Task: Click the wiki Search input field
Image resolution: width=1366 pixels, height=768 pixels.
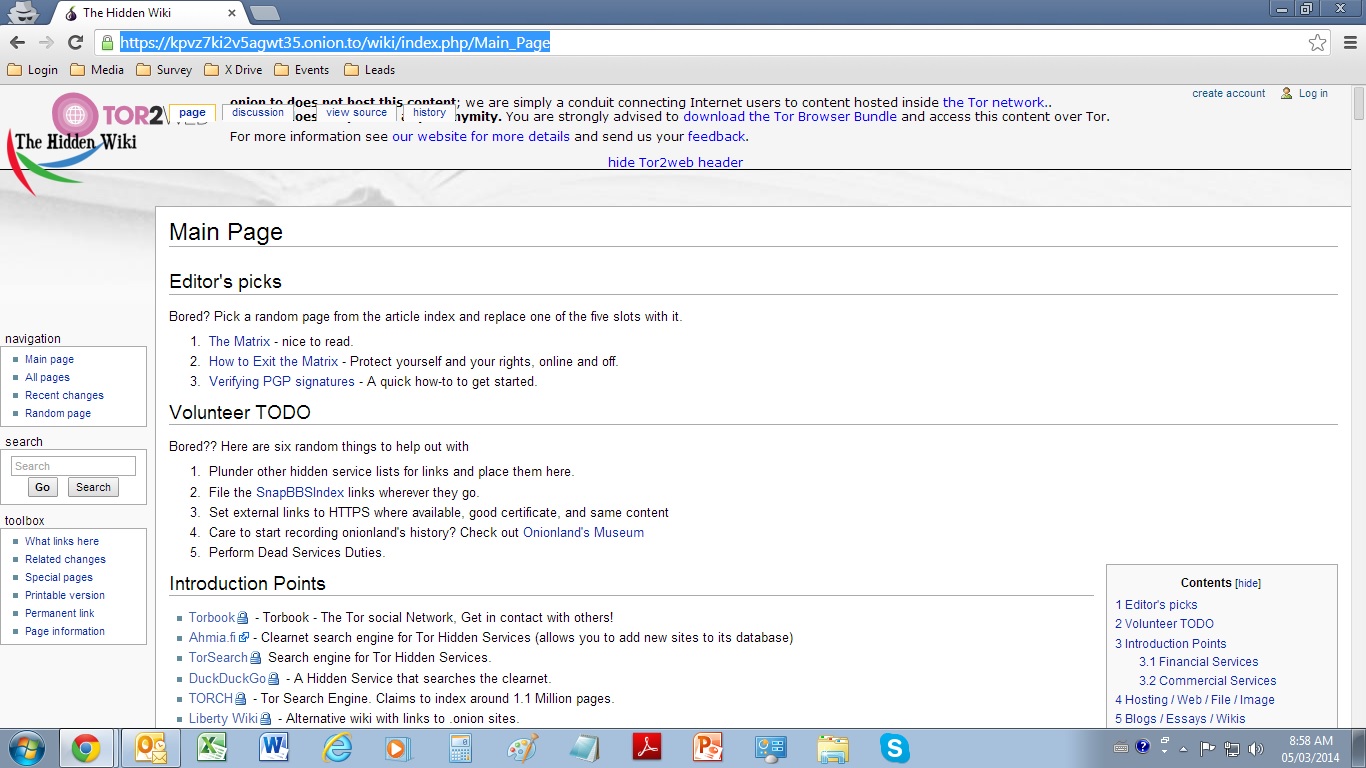Action: pyautogui.click(x=73, y=466)
